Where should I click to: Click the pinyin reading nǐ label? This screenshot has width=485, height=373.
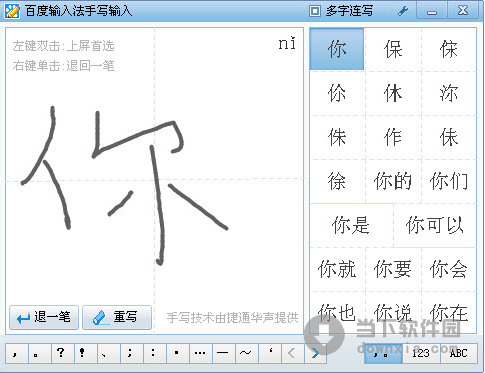click(x=287, y=44)
